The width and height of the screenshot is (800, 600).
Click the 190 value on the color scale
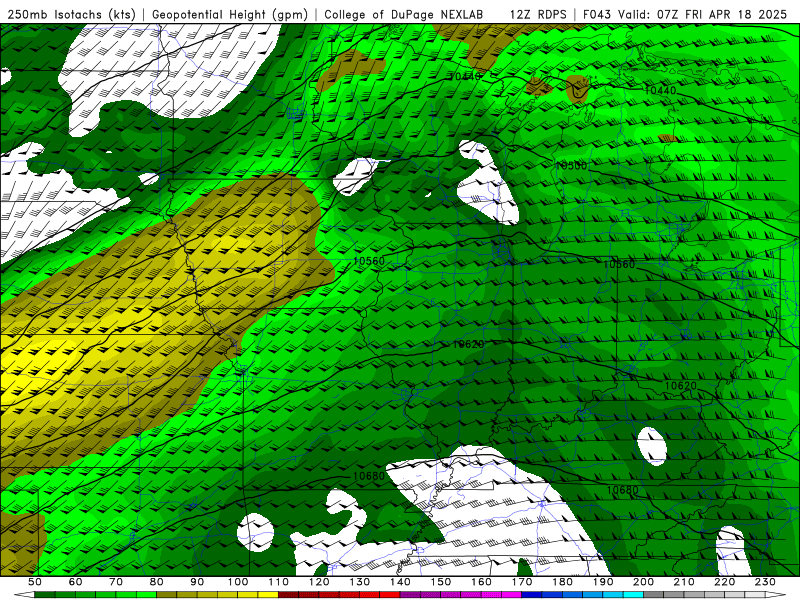pyautogui.click(x=603, y=582)
